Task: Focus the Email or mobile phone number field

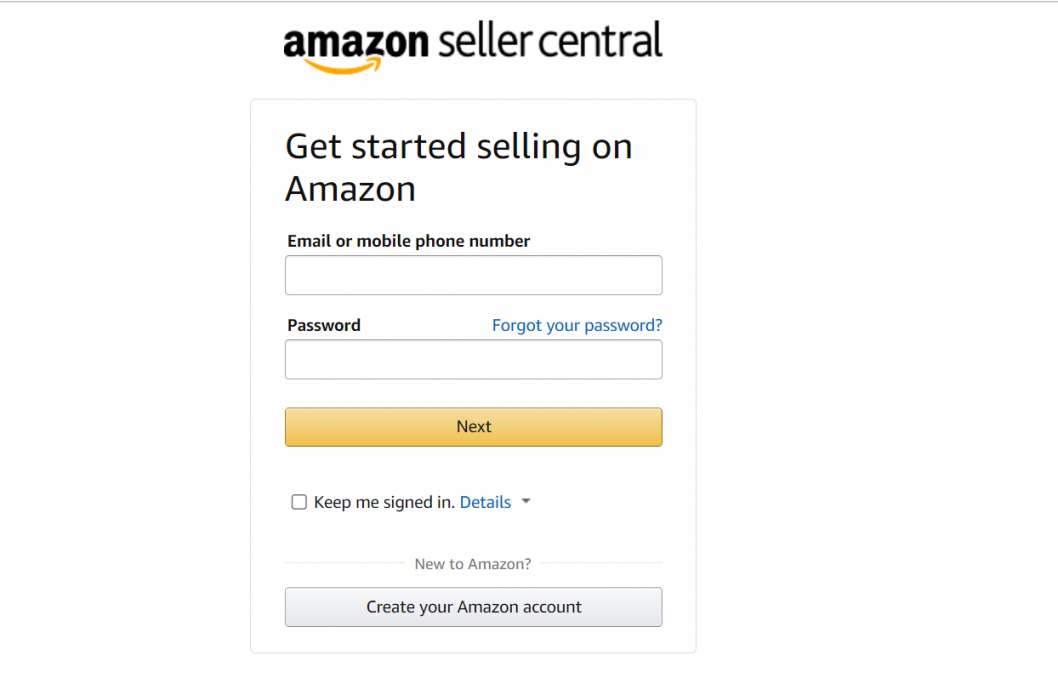Action: 473,275
